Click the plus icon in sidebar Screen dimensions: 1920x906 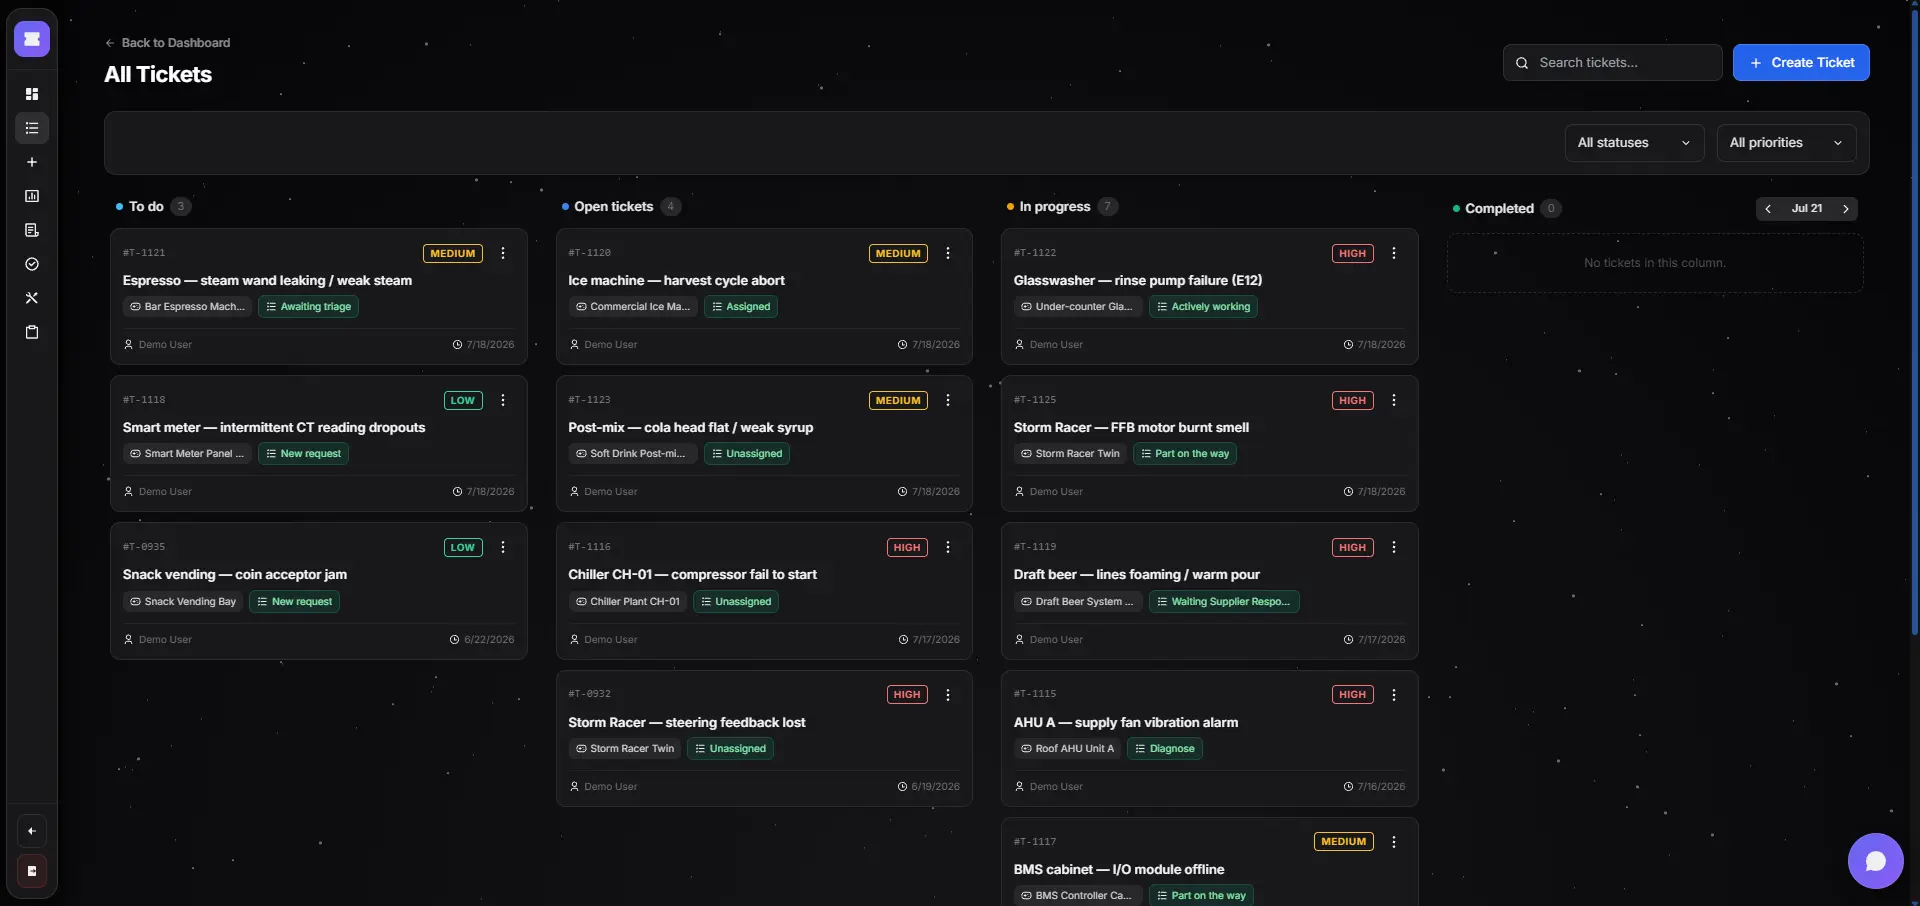click(x=32, y=162)
